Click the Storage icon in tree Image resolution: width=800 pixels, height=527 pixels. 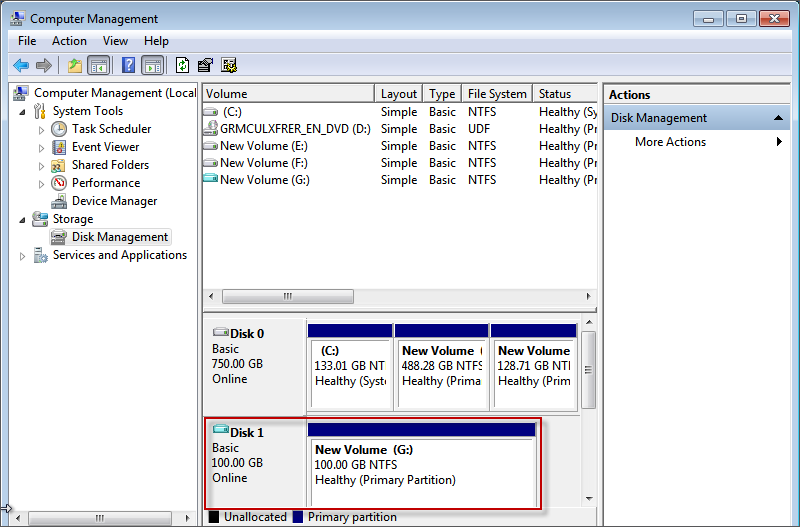[x=40, y=219]
